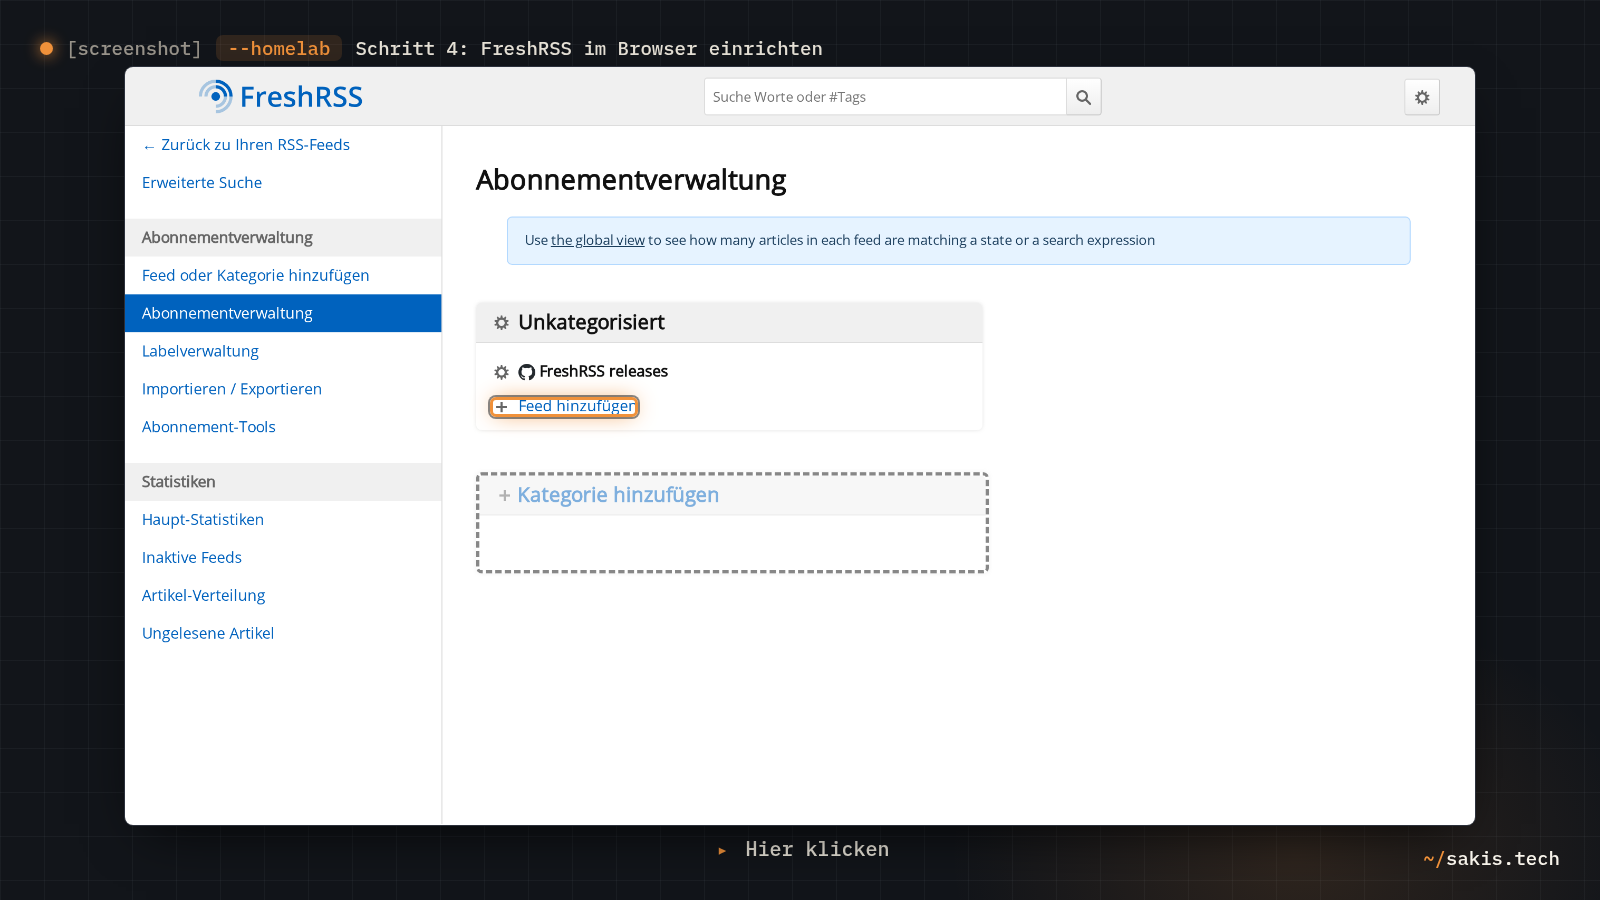
Task: Open Haupt-Statistiken
Action: (x=283, y=519)
